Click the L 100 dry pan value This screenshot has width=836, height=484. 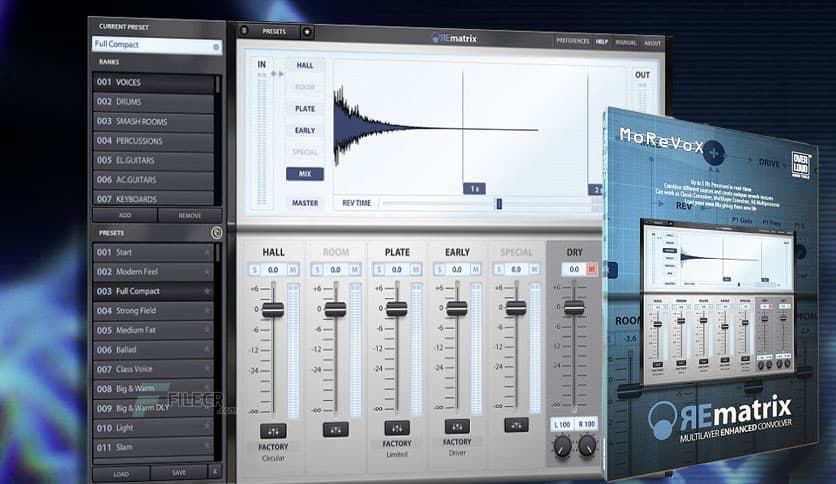[x=562, y=424]
